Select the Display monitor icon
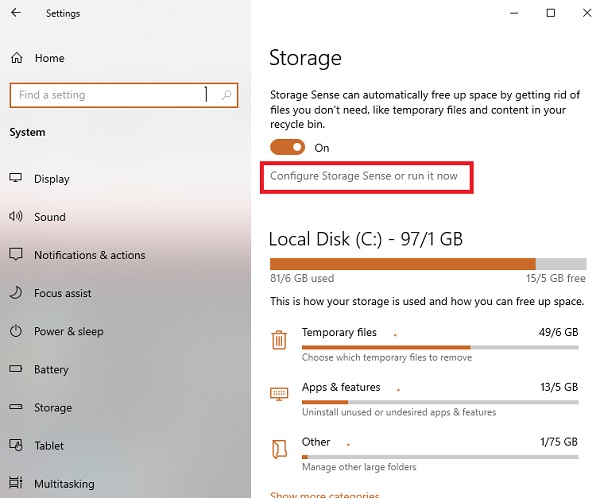The height and width of the screenshot is (498, 600). point(16,178)
